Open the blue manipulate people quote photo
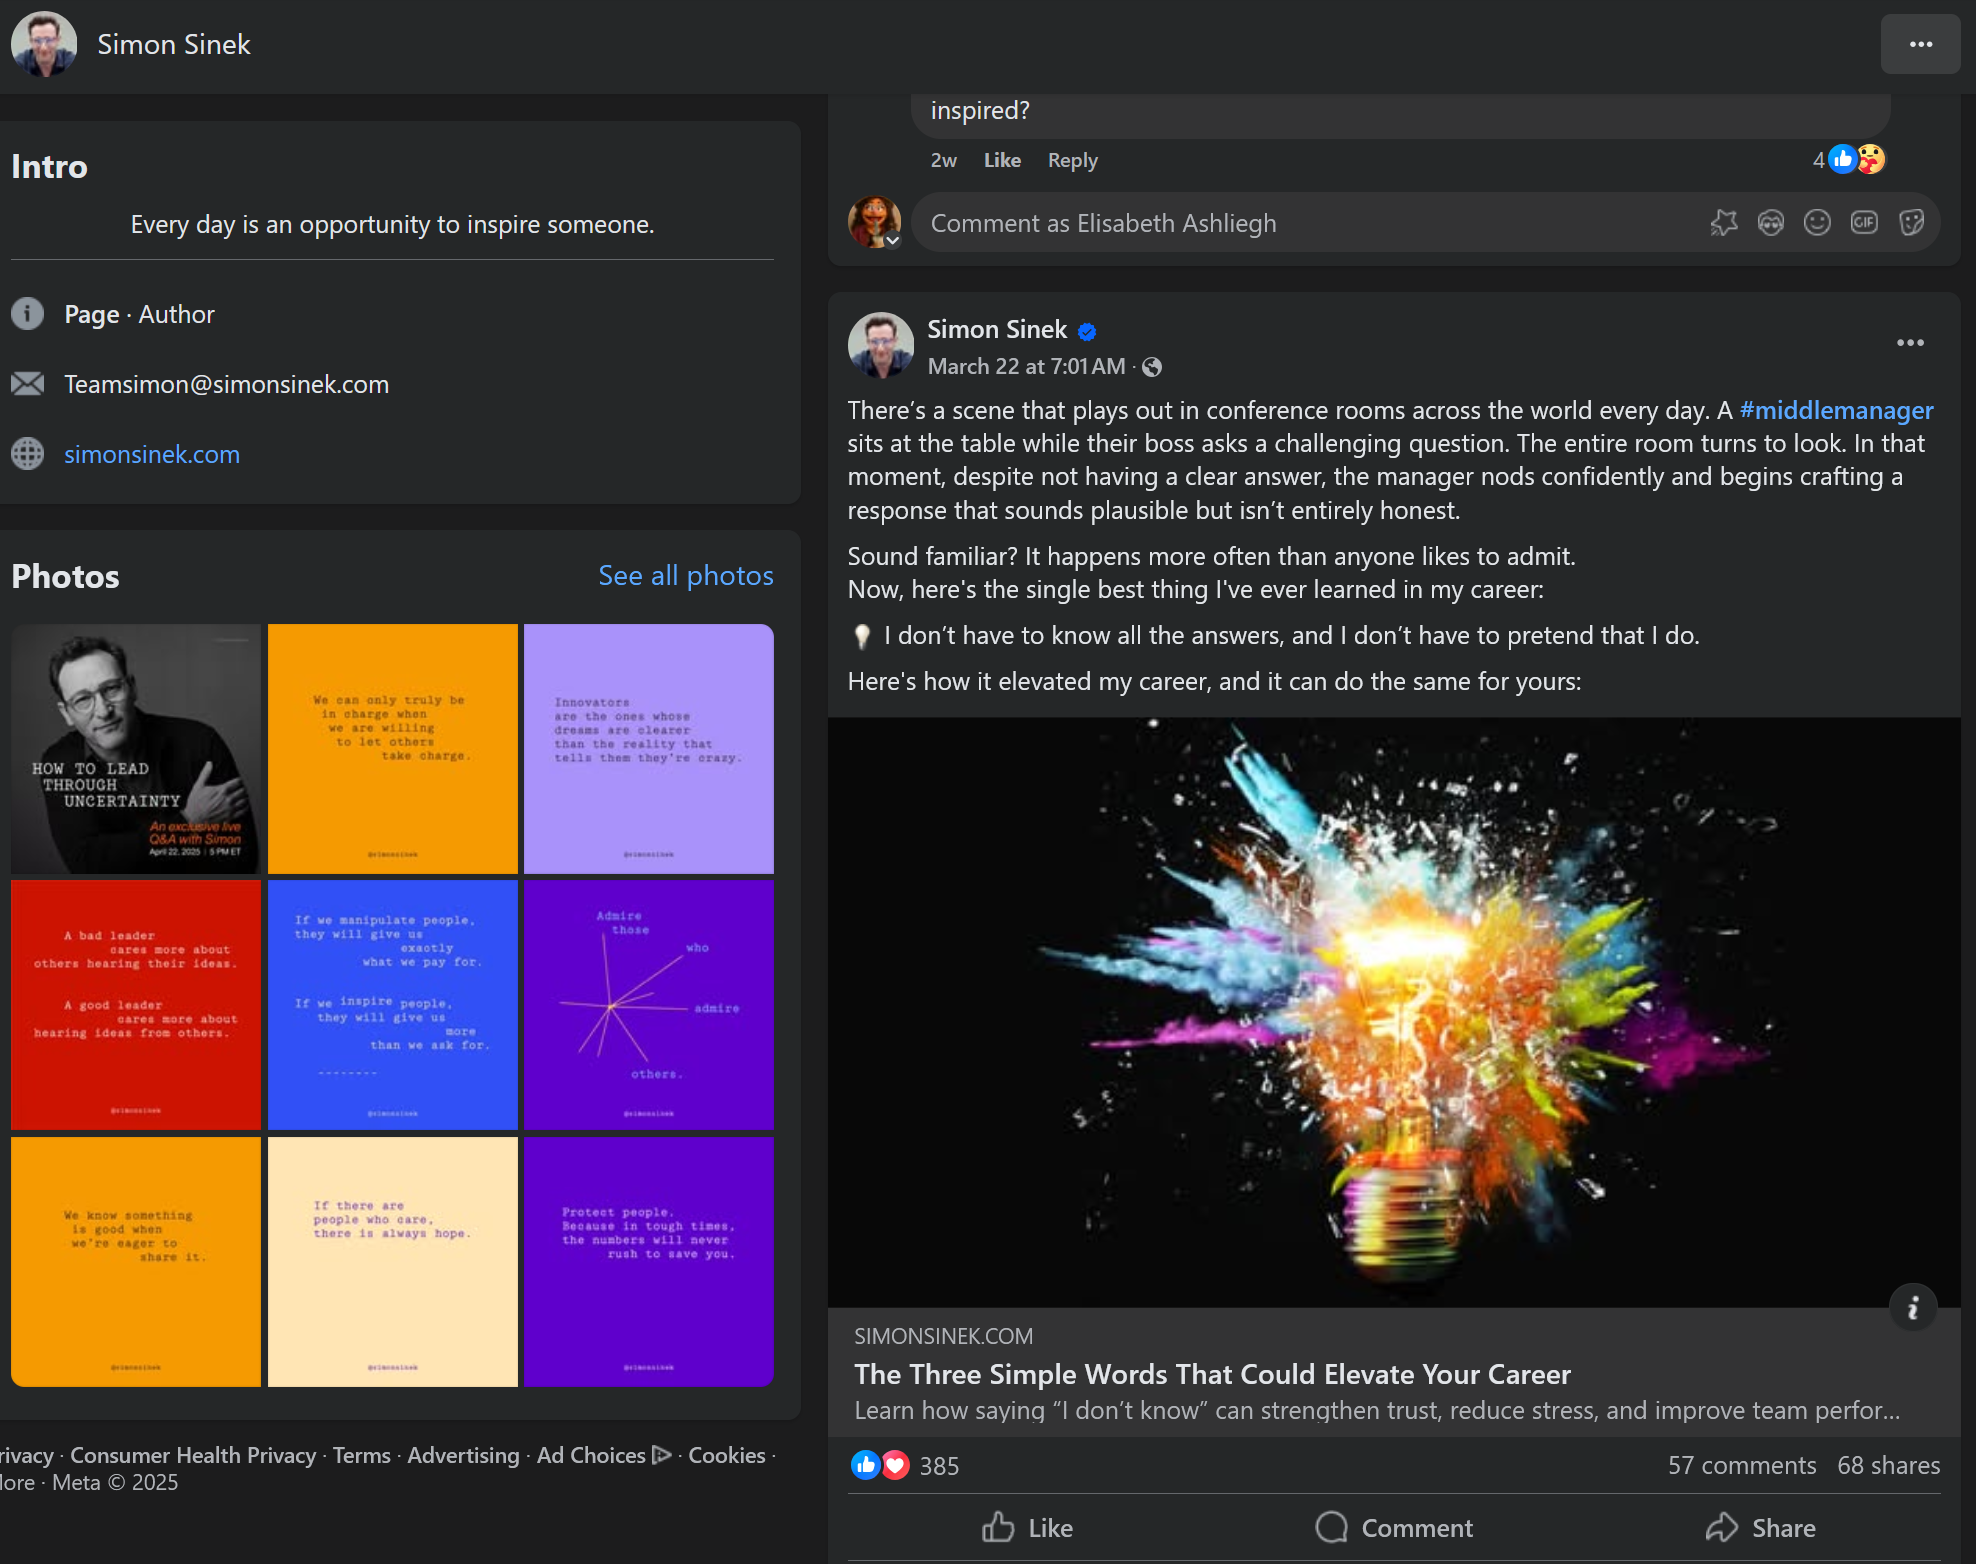 pyautogui.click(x=393, y=1005)
